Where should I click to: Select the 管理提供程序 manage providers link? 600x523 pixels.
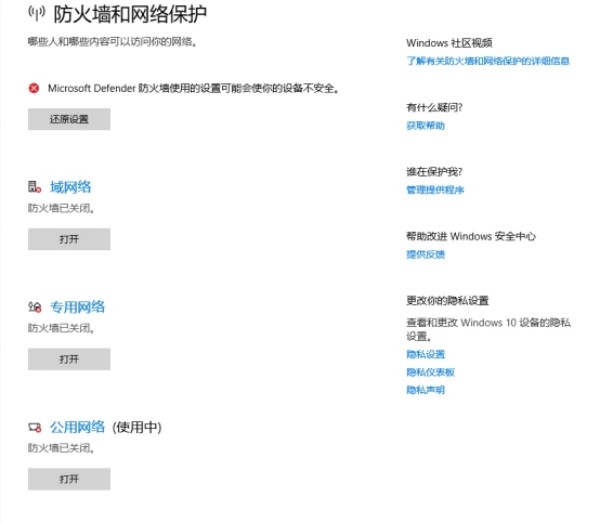pyautogui.click(x=435, y=190)
